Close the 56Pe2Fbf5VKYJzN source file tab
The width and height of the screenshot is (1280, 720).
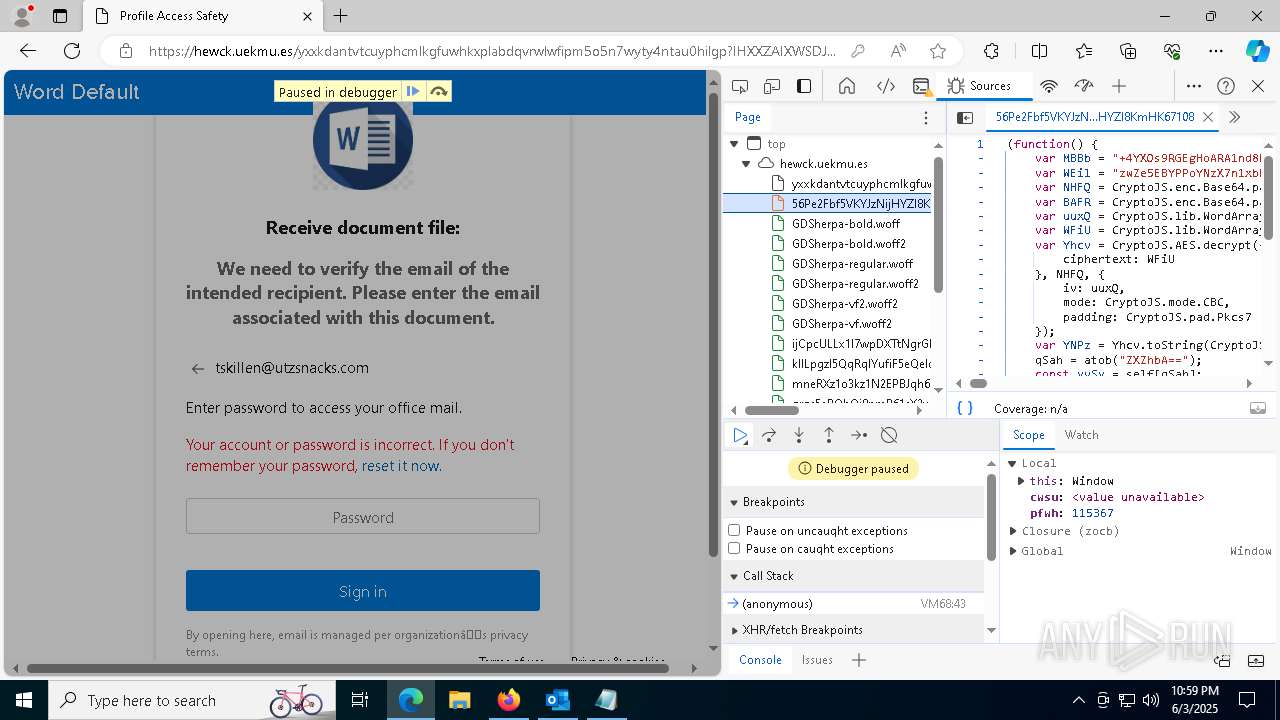pyautogui.click(x=1208, y=117)
